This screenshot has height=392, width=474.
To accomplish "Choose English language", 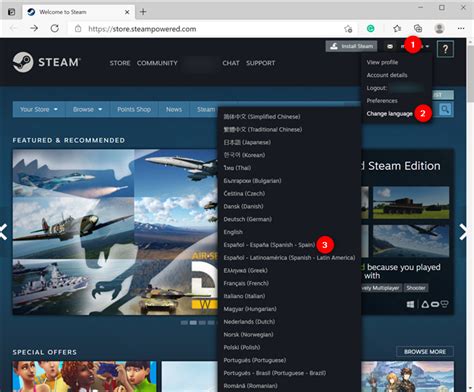I will 233,232.
